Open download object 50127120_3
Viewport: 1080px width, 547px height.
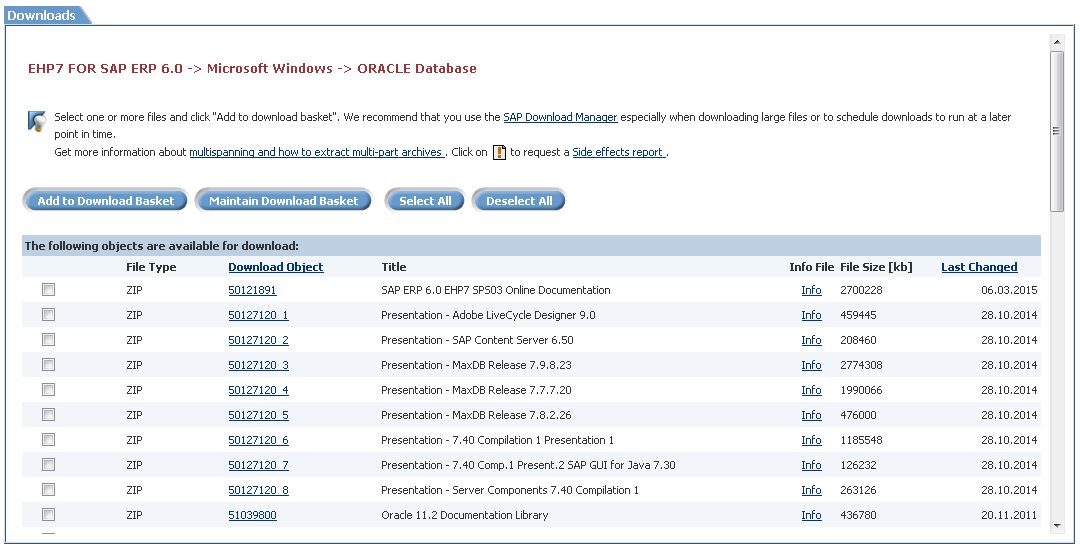258,365
